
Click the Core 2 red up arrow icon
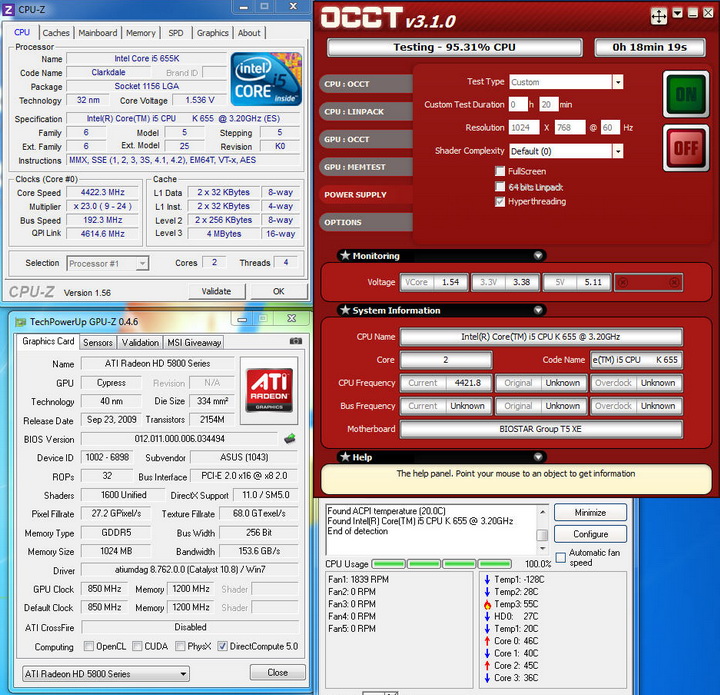click(487, 666)
